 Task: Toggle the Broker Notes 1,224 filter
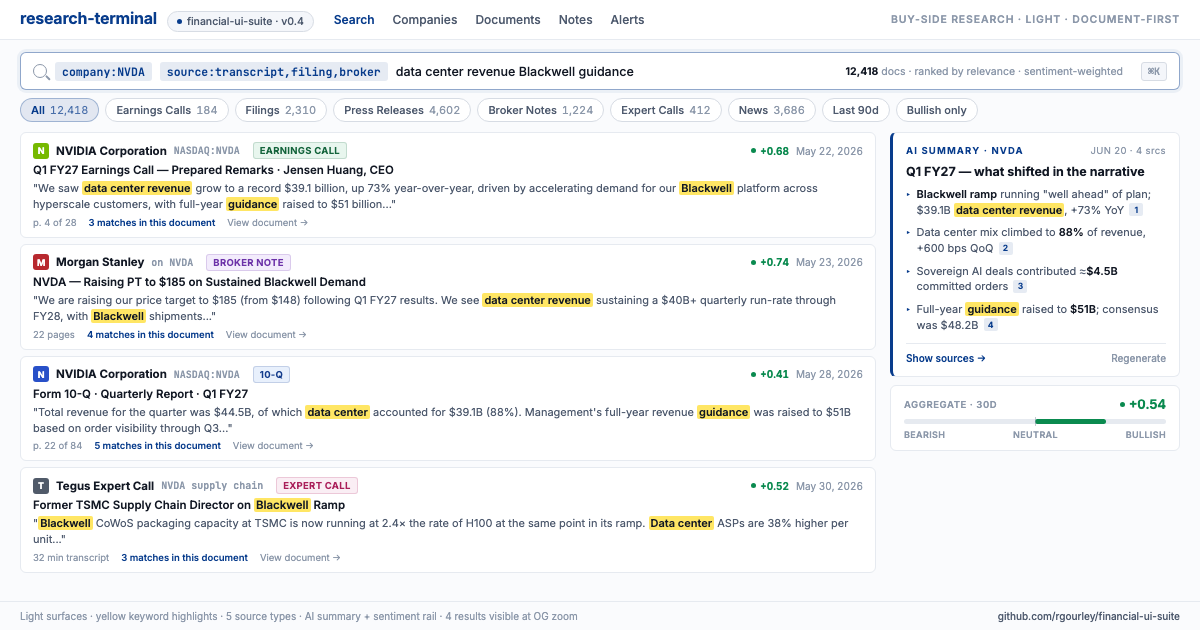point(541,110)
